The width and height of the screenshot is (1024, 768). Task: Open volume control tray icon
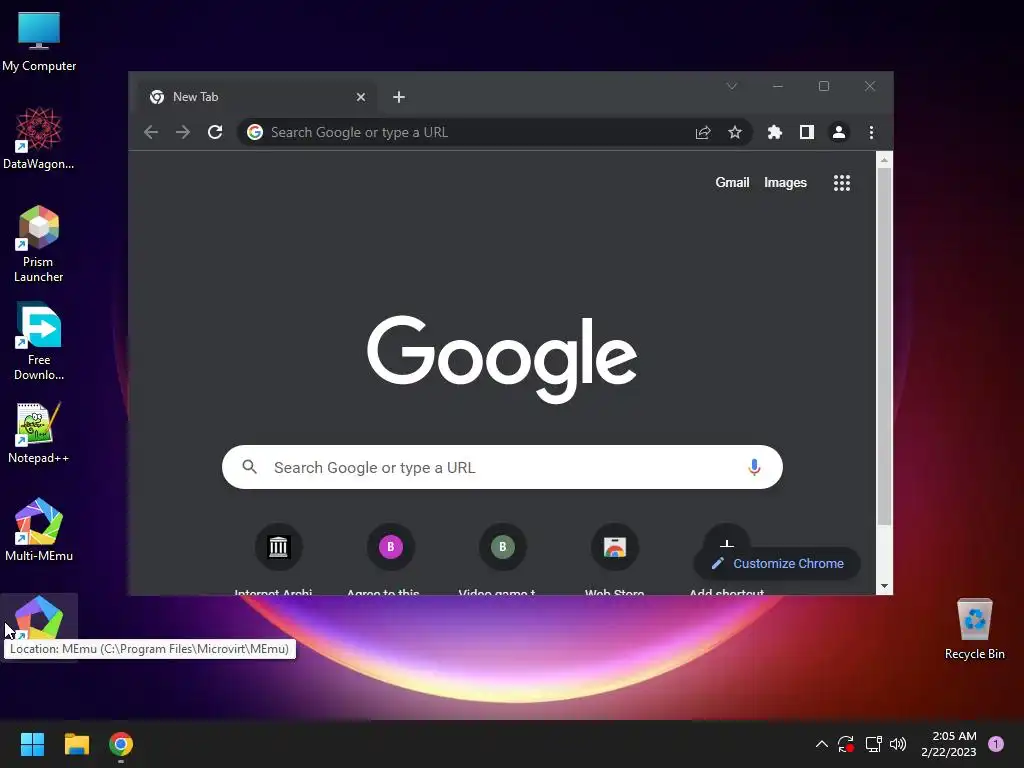click(x=898, y=744)
